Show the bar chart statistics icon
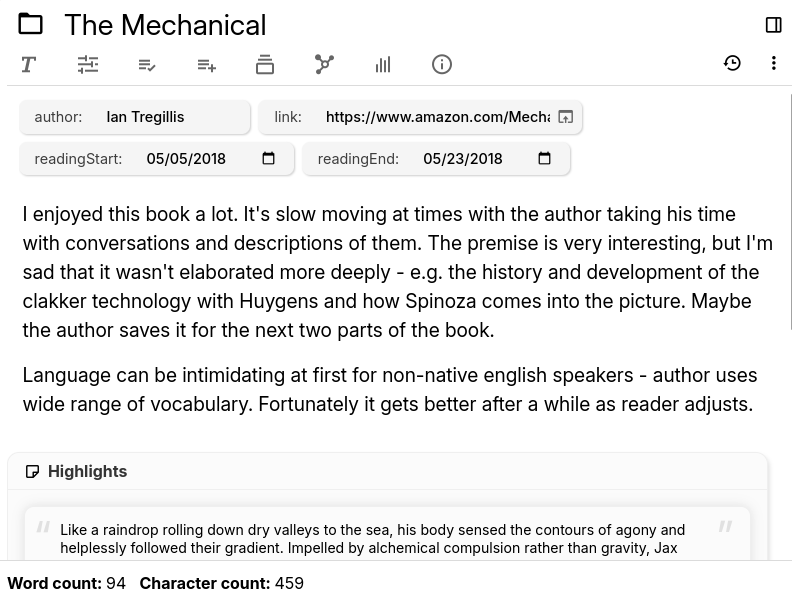792x603 pixels. 383,65
